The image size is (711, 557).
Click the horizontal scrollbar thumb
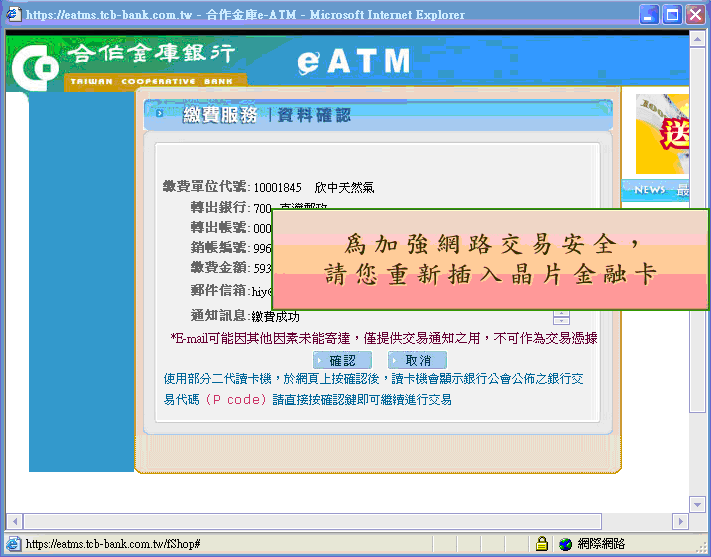click(x=312, y=521)
